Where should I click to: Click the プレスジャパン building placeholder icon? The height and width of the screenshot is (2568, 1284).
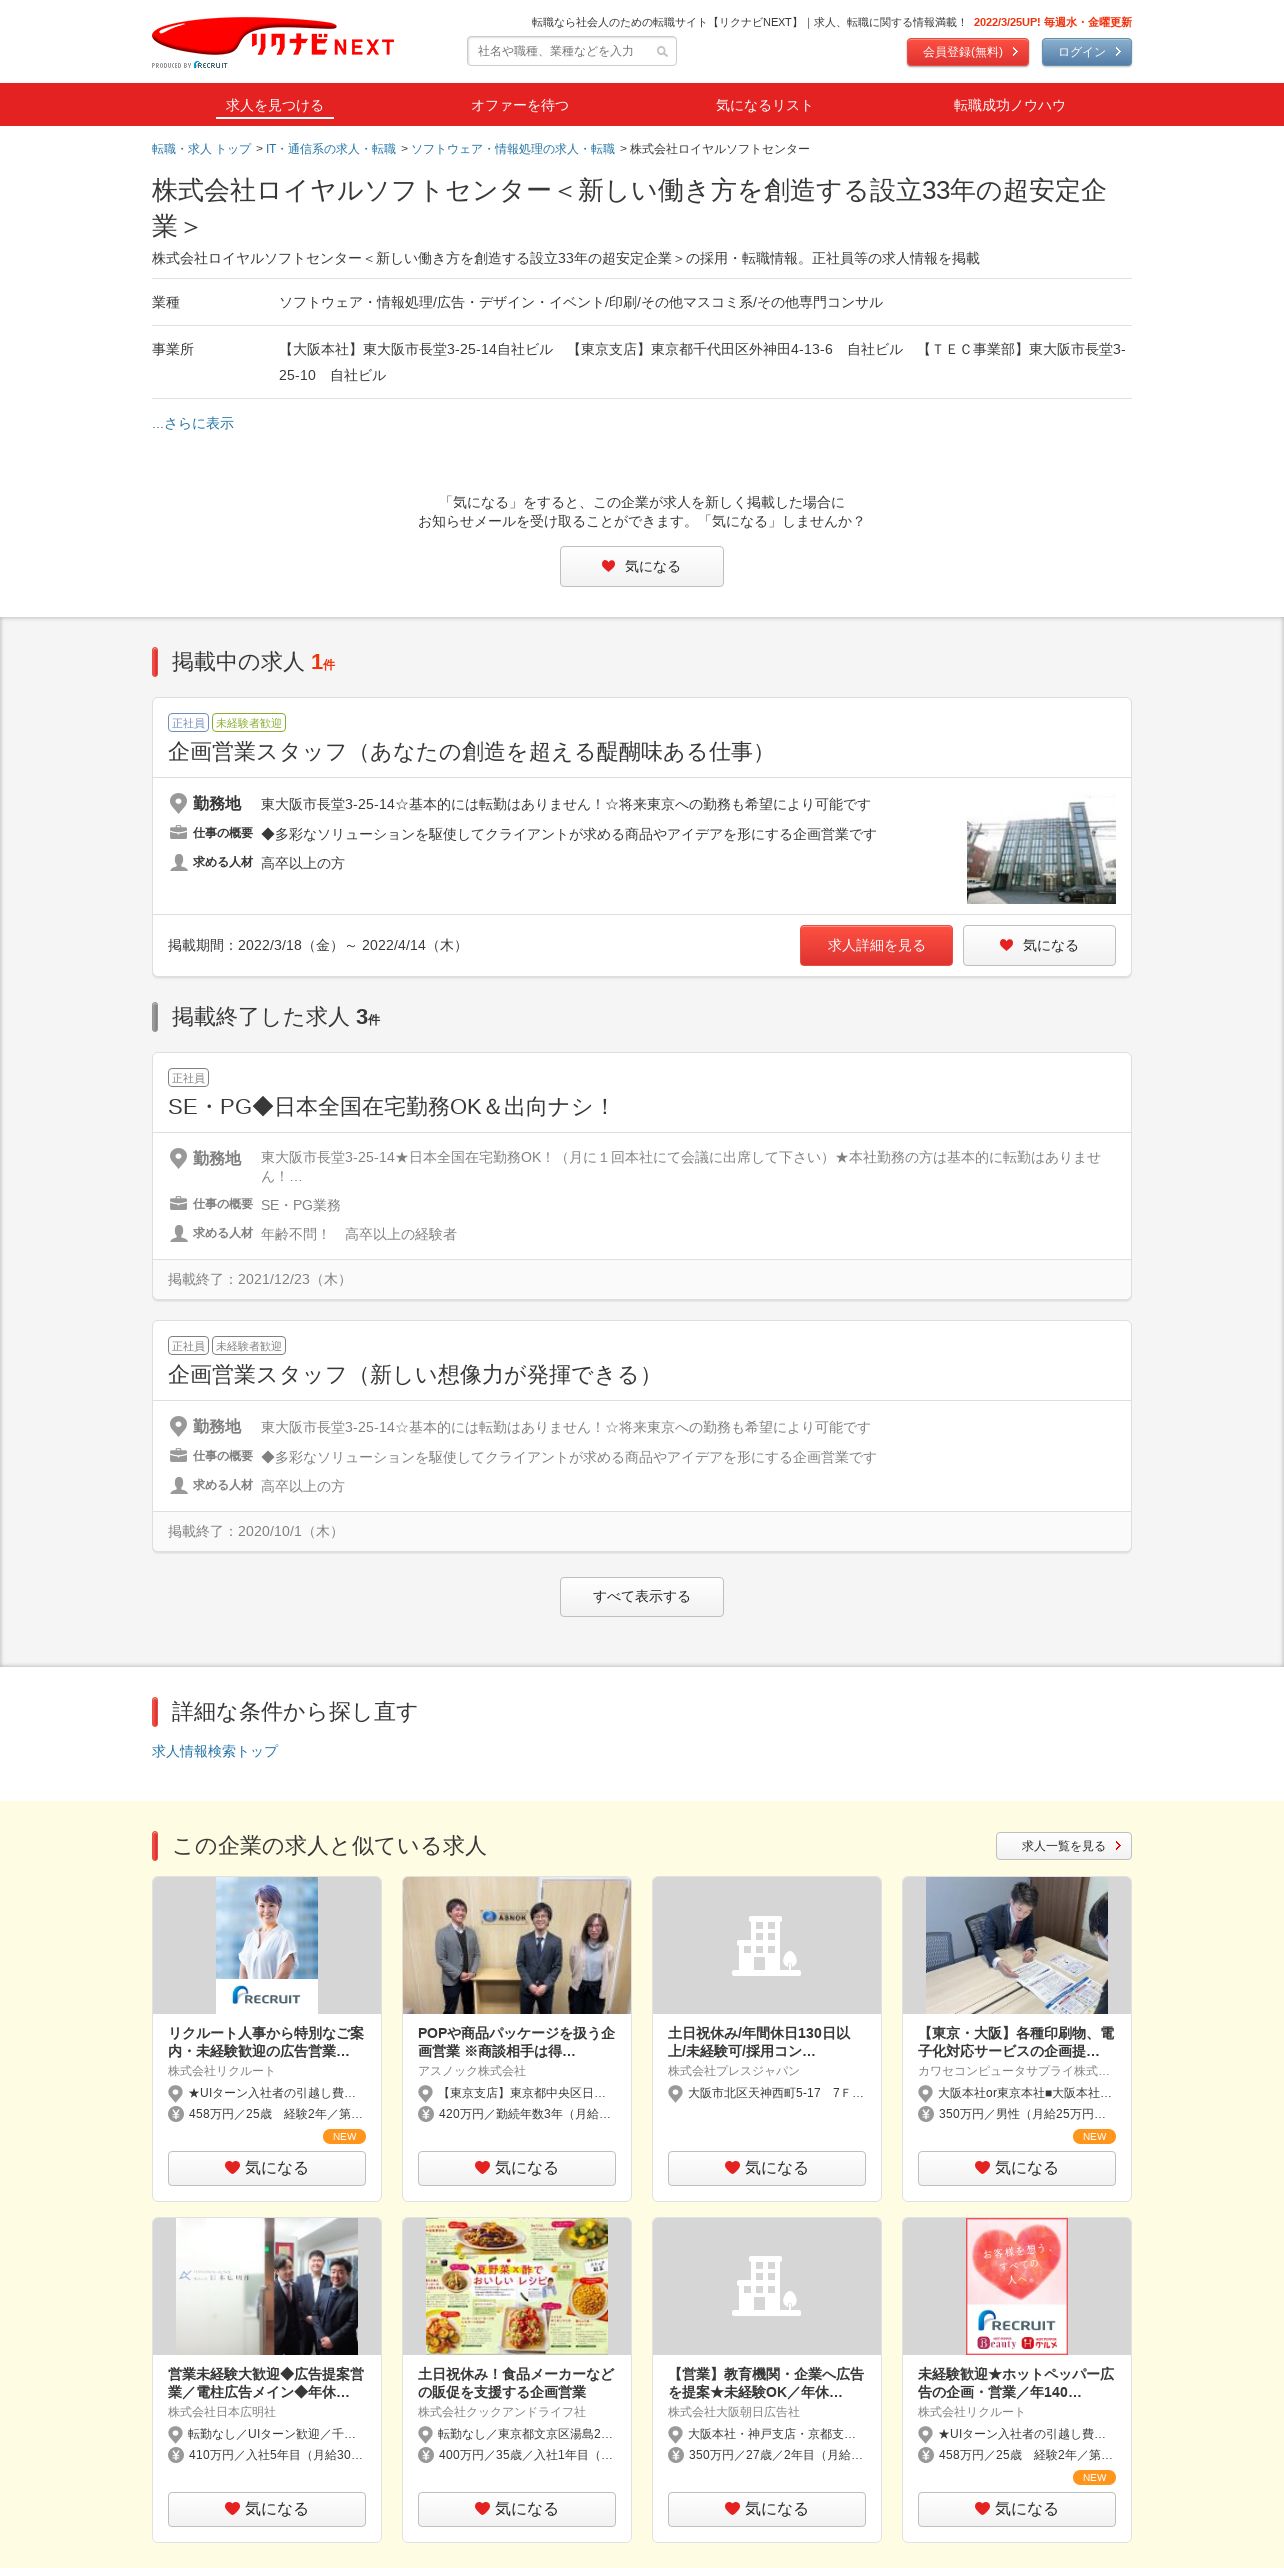click(767, 1946)
